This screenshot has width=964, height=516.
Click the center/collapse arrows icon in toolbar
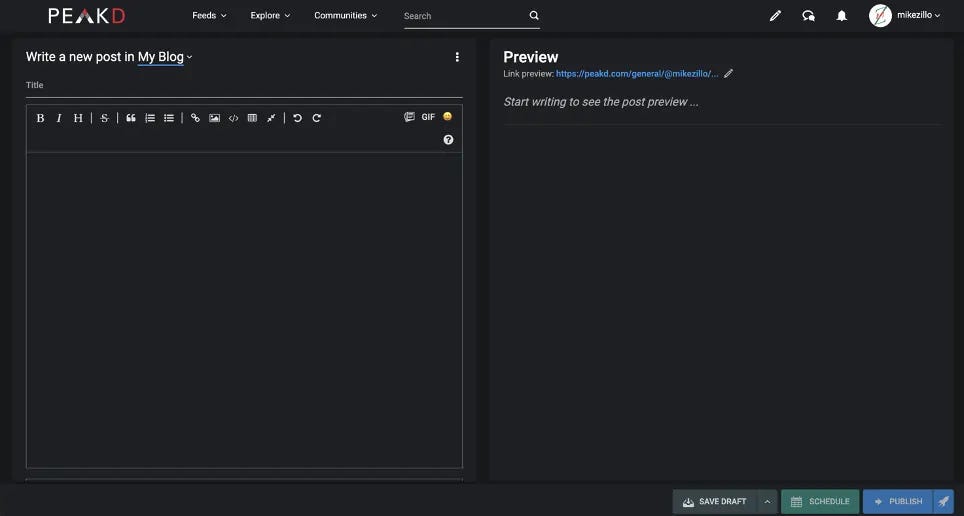(x=271, y=118)
